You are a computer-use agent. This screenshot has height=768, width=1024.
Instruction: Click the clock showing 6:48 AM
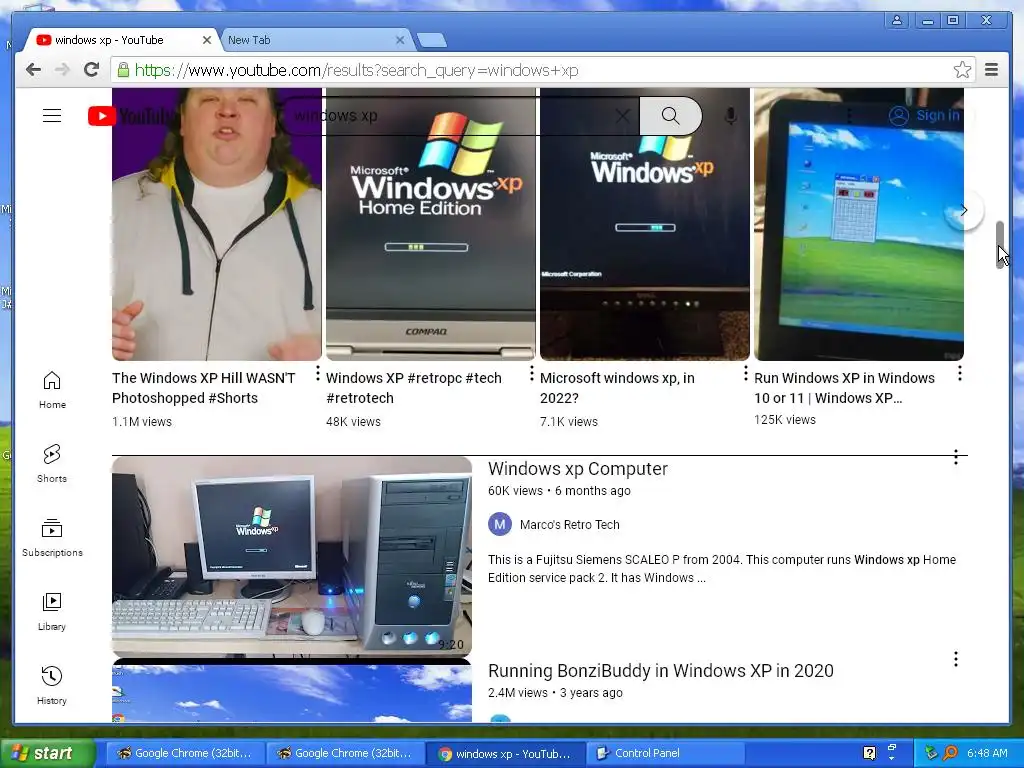pos(987,753)
